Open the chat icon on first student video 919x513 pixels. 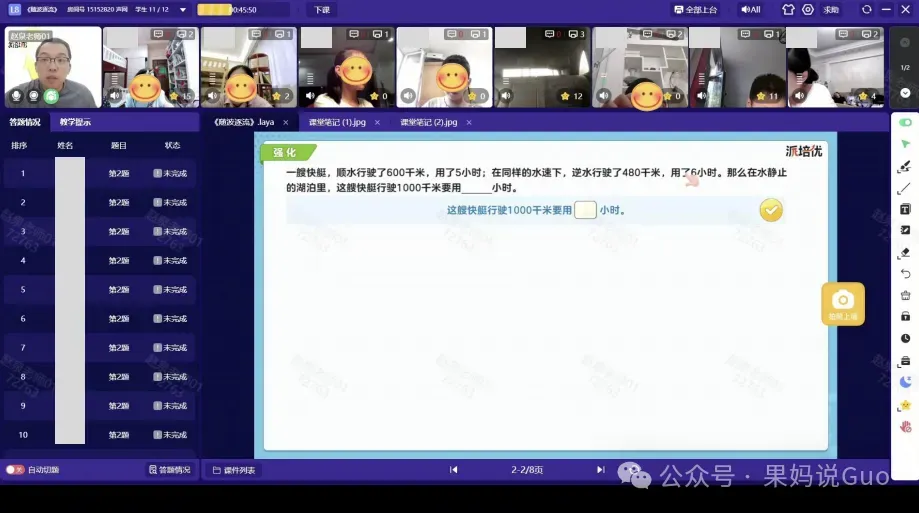click(158, 34)
